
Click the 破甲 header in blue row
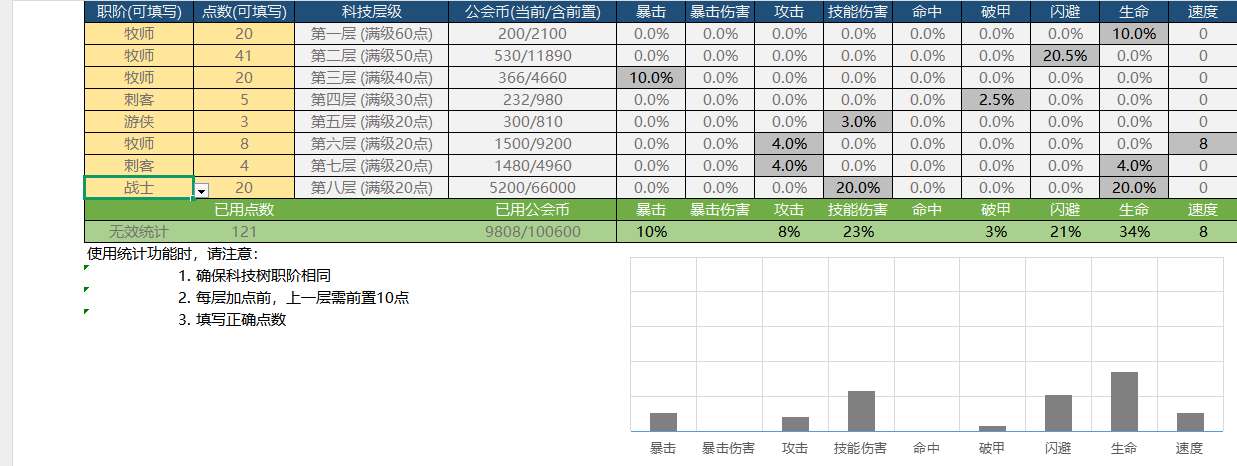point(996,11)
